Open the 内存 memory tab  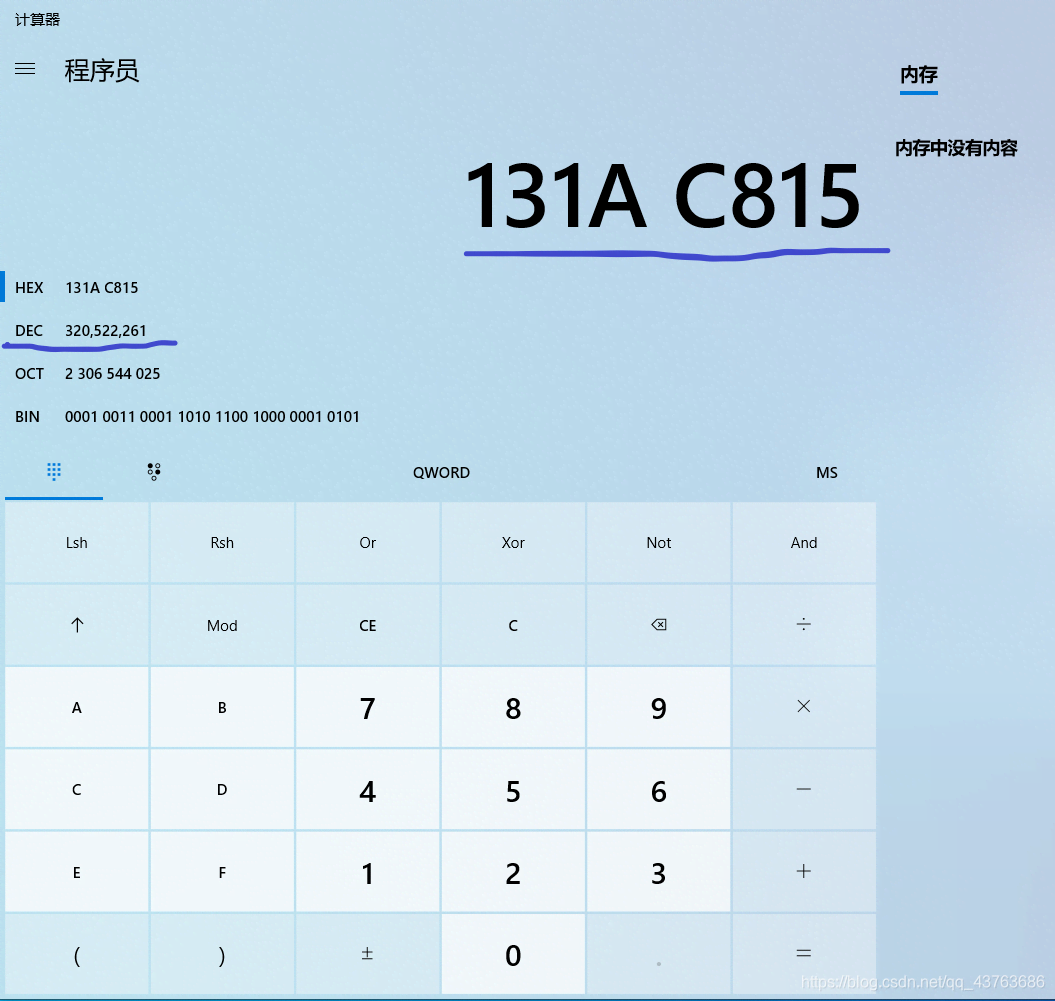918,75
